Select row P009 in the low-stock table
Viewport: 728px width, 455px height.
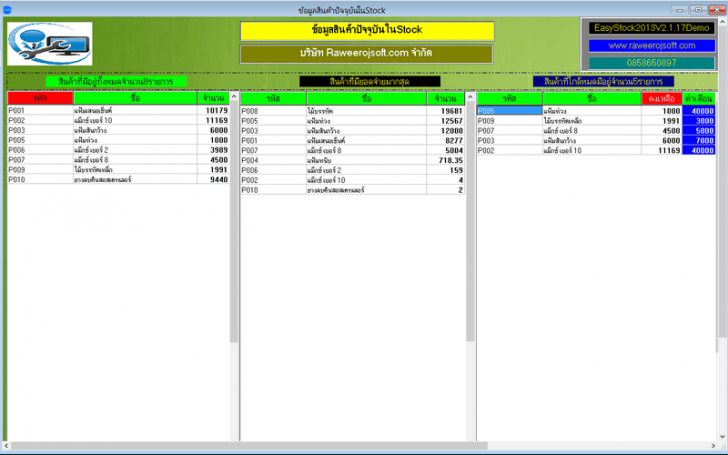coord(596,121)
